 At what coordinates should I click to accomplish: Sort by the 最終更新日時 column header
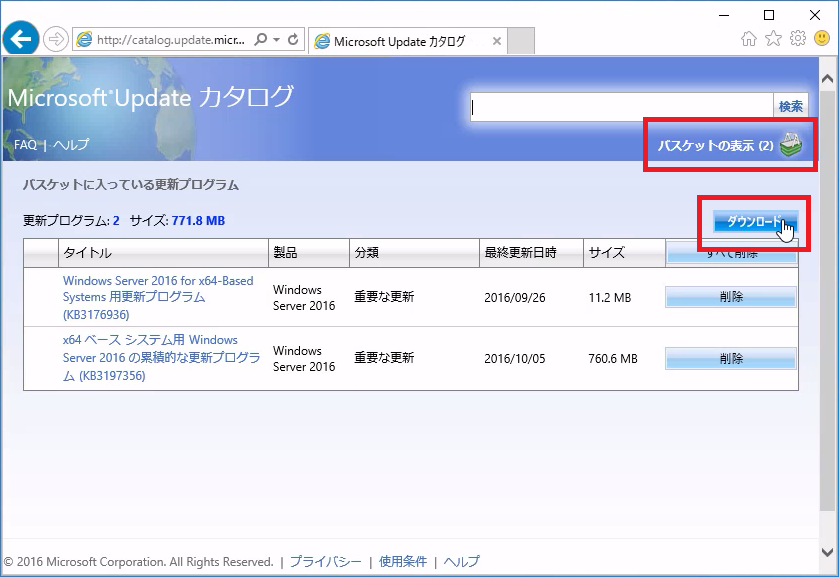point(531,253)
